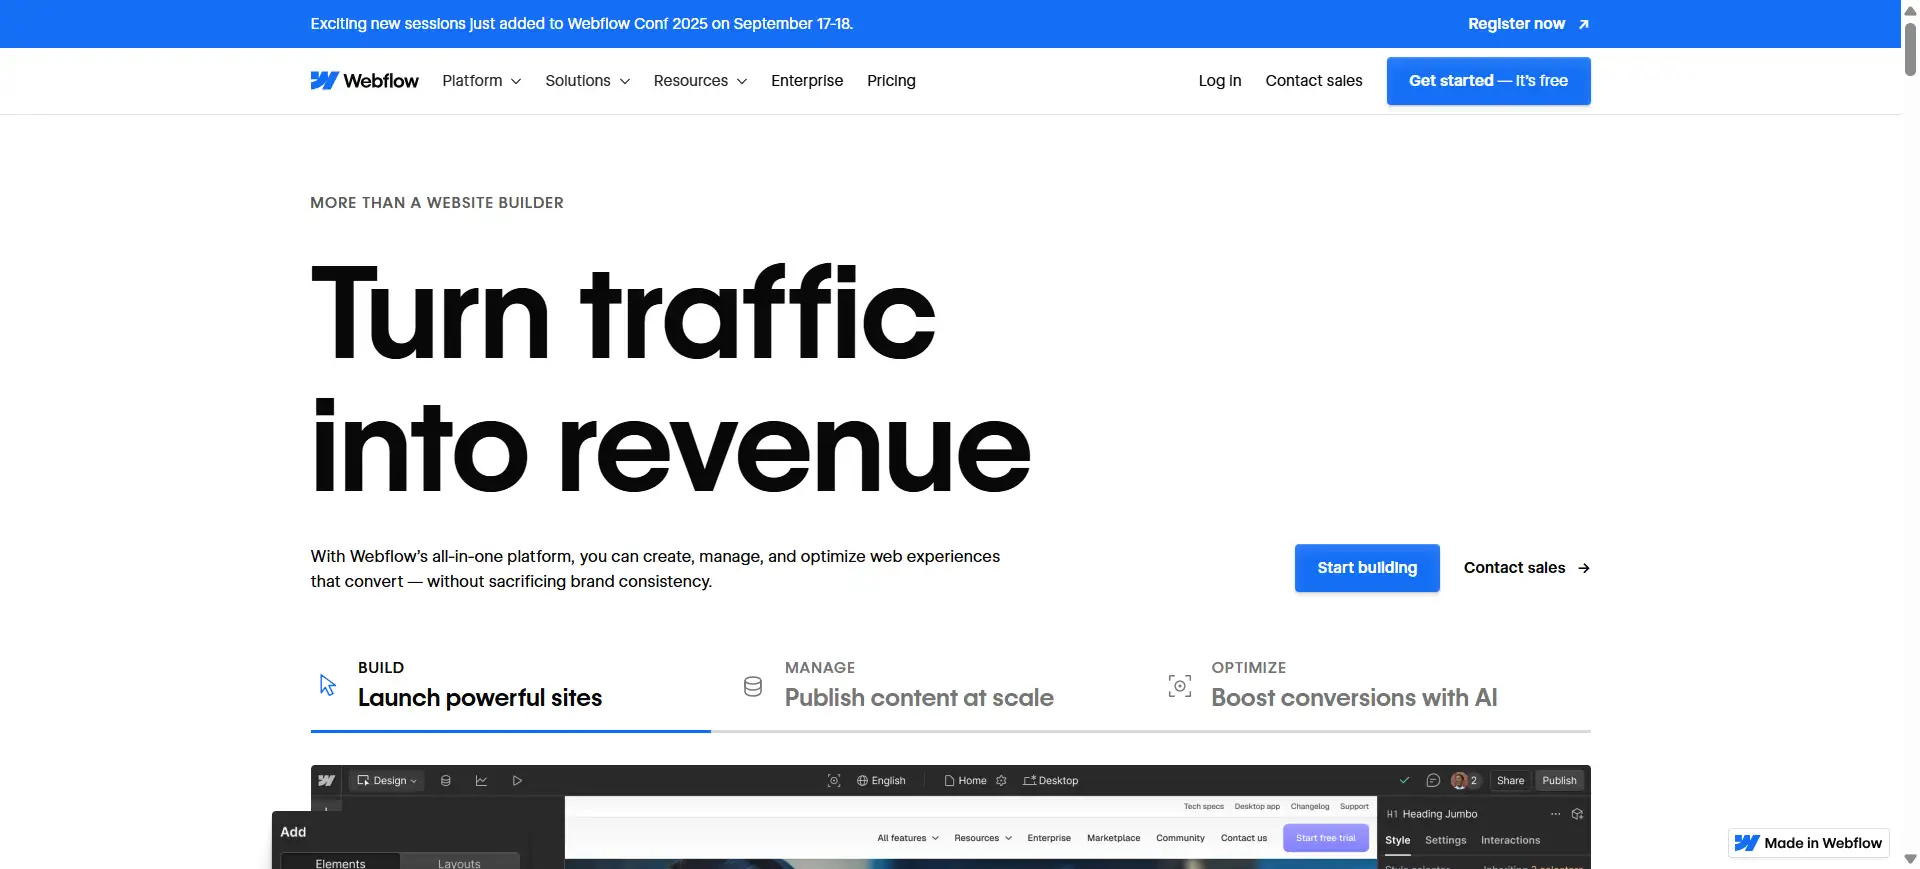Open the Made in Webflow badge
The width and height of the screenshot is (1920, 869).
click(1809, 843)
